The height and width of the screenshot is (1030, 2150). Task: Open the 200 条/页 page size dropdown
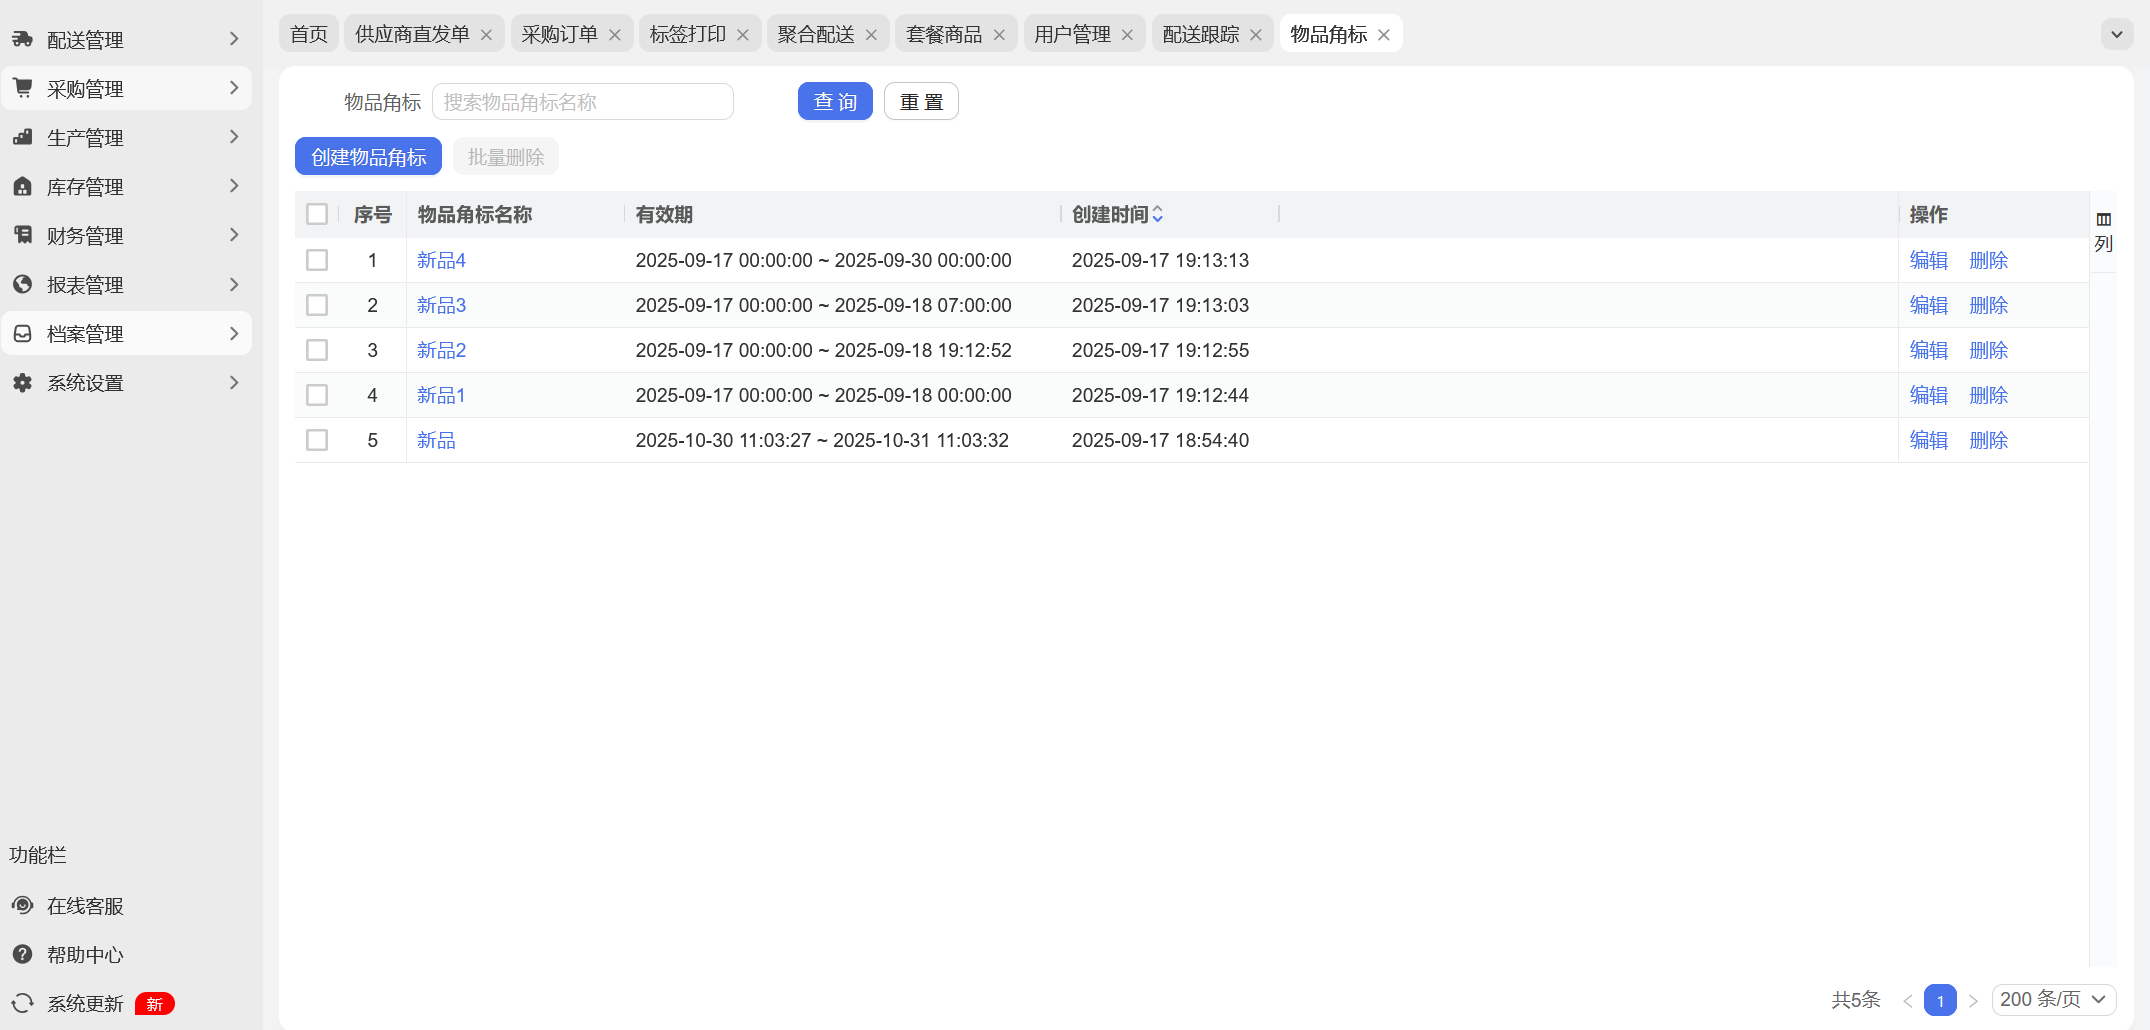pos(2053,1000)
